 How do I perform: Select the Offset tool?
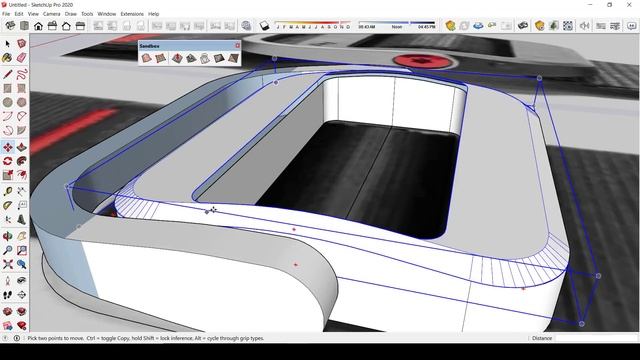(22, 175)
